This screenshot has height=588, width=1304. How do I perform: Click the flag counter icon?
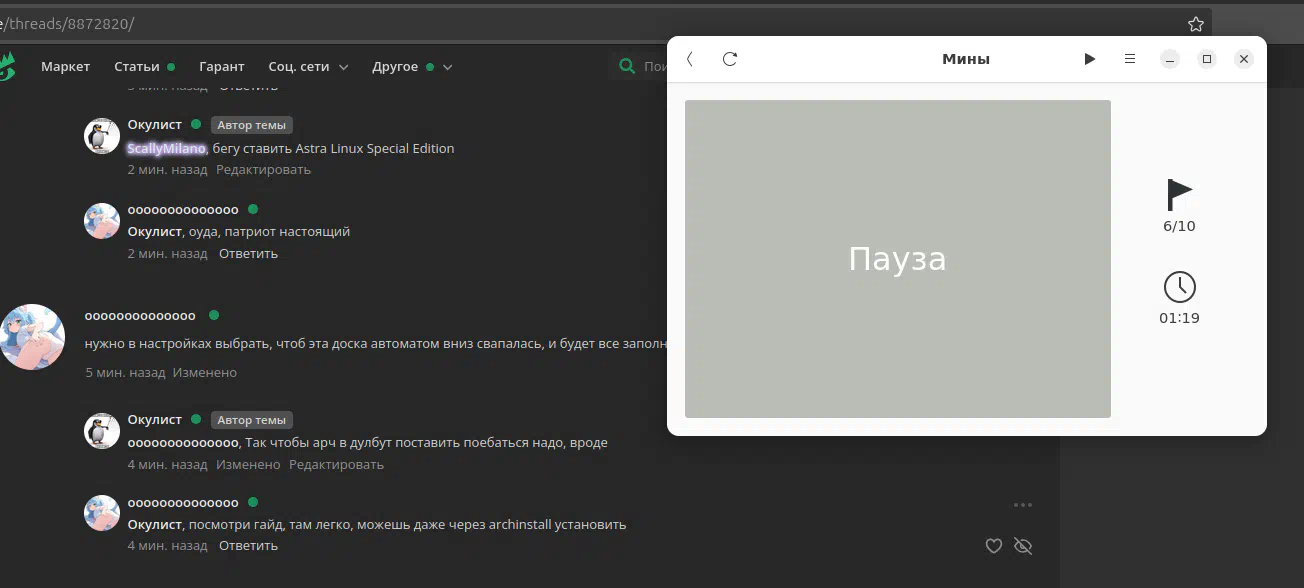click(x=1180, y=194)
